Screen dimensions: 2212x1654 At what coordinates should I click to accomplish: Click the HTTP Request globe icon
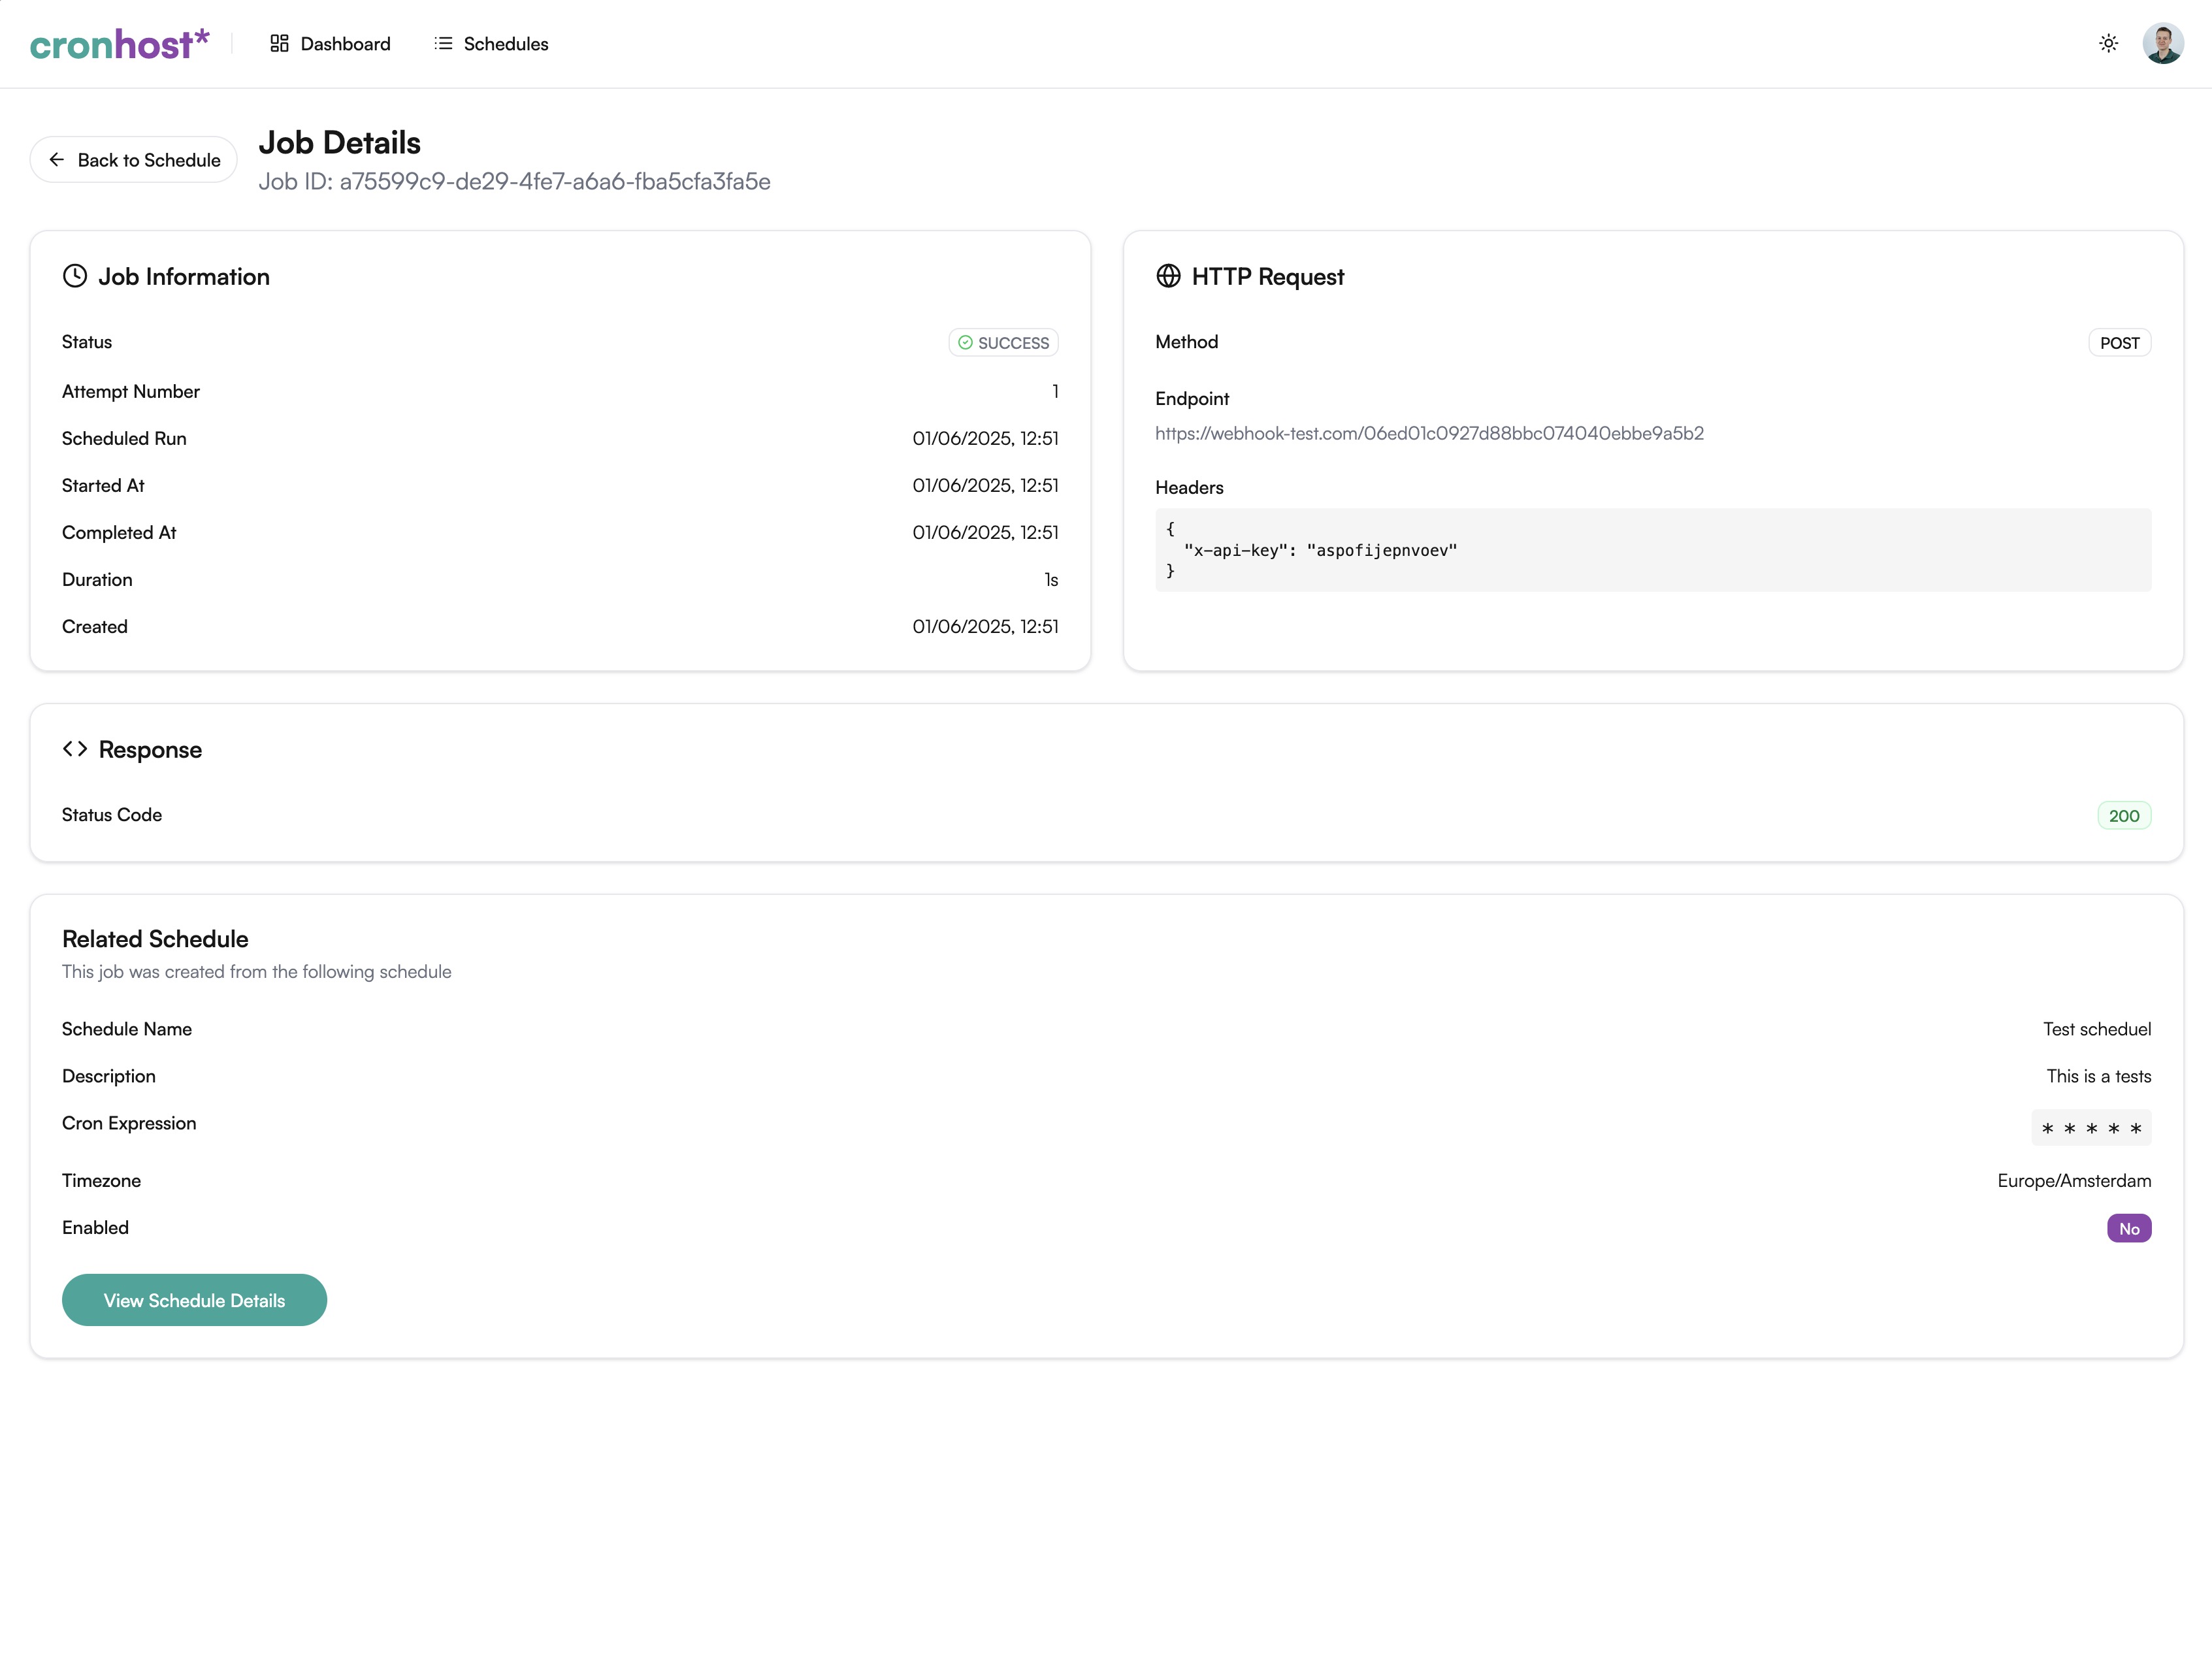(1168, 276)
